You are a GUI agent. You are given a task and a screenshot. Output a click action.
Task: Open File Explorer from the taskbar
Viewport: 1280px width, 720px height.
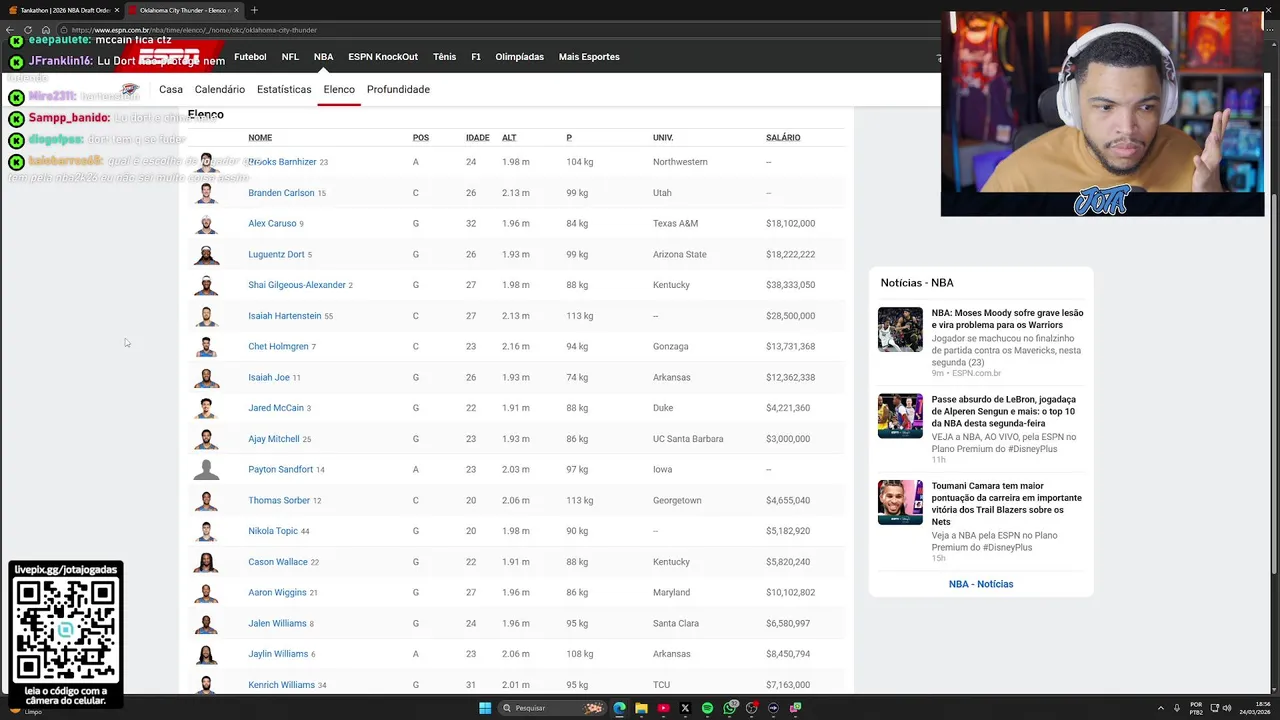[641, 708]
